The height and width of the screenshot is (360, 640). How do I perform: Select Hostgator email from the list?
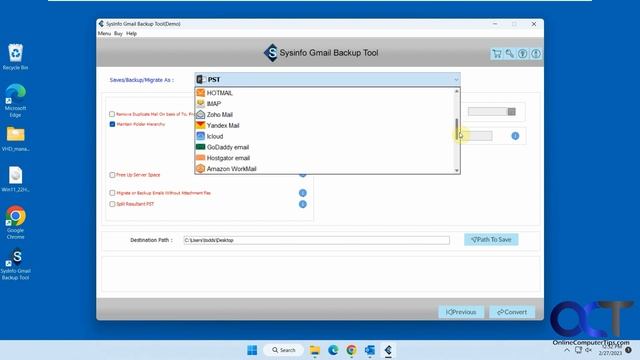pyautogui.click(x=324, y=158)
